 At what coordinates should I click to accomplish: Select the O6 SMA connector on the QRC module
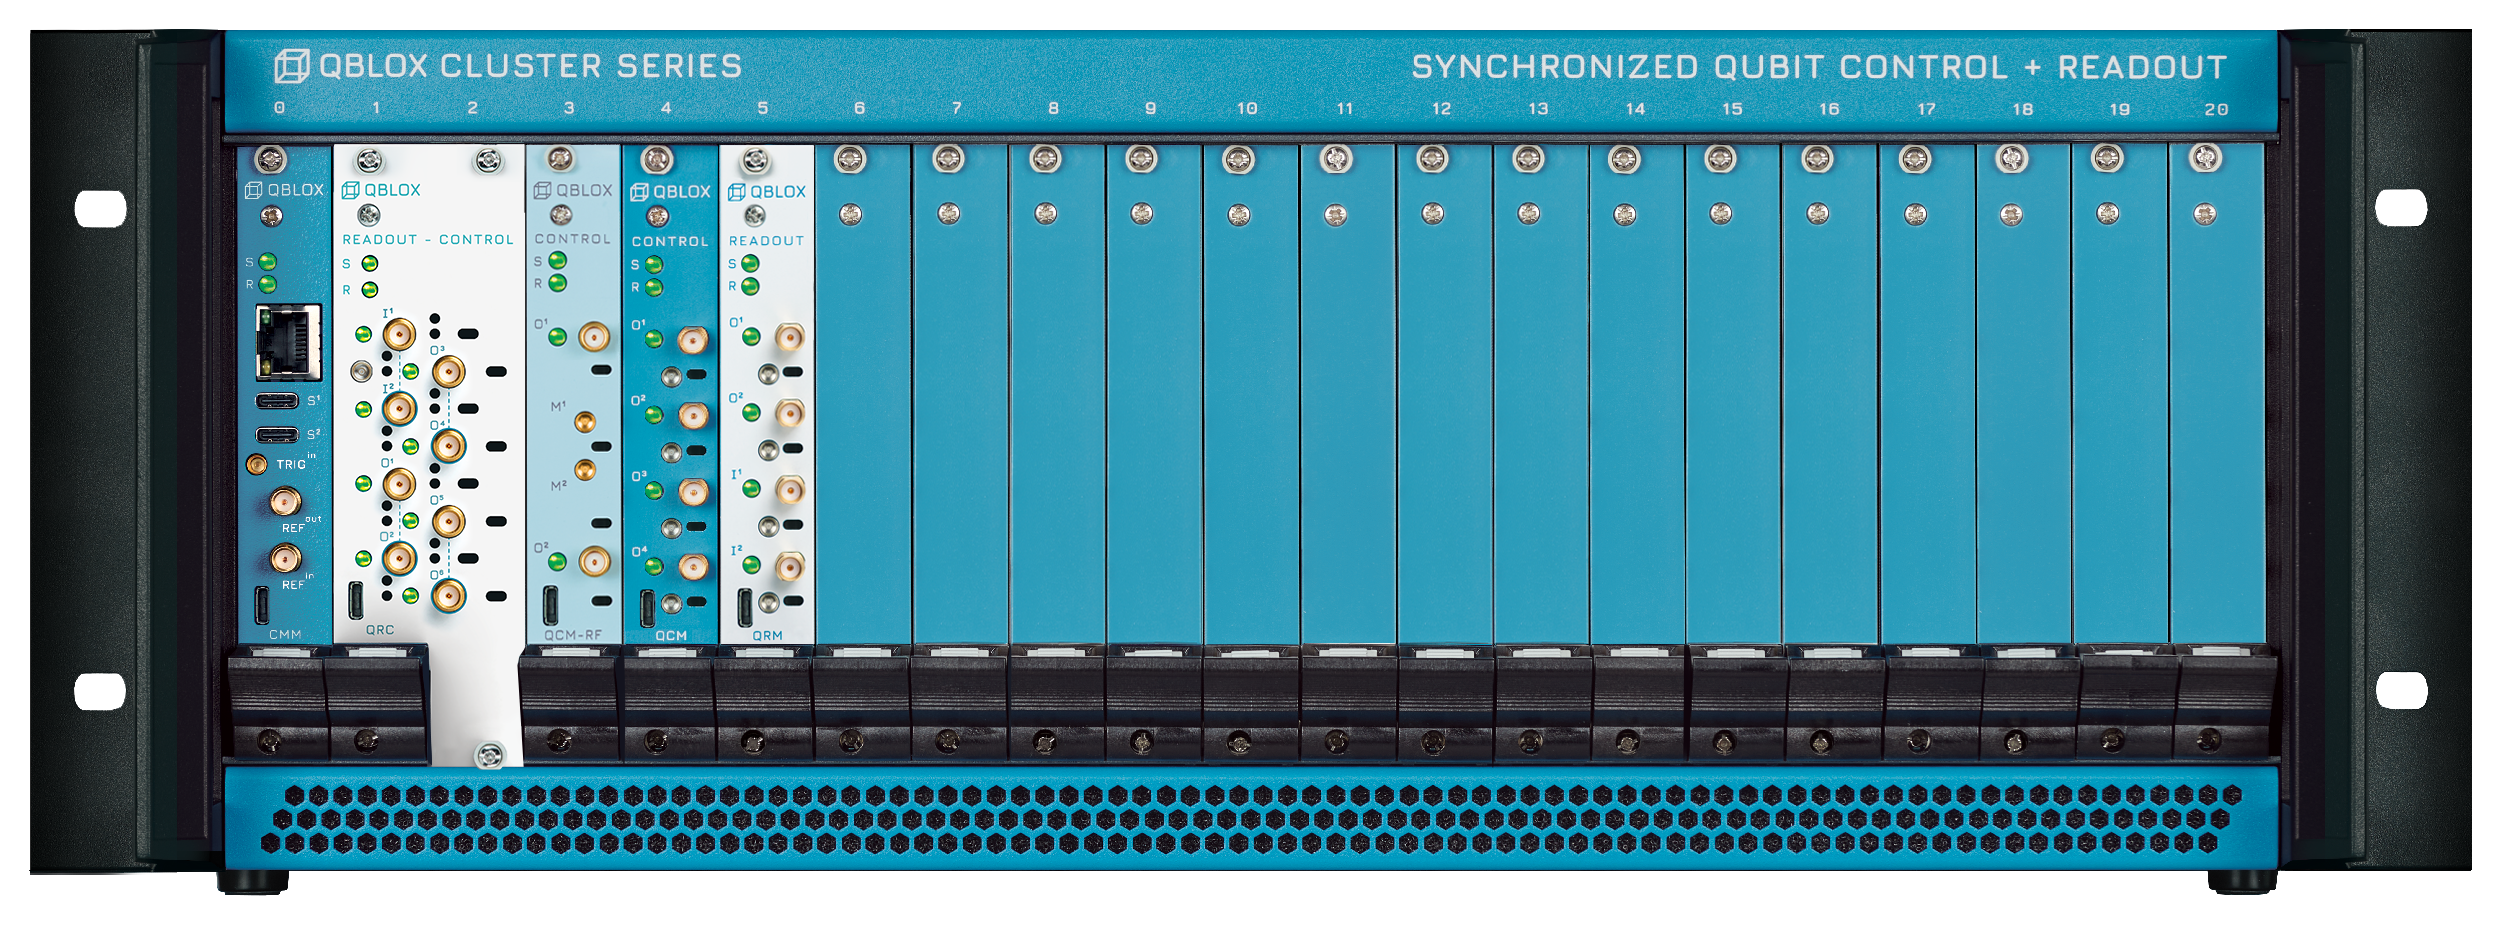448,596
